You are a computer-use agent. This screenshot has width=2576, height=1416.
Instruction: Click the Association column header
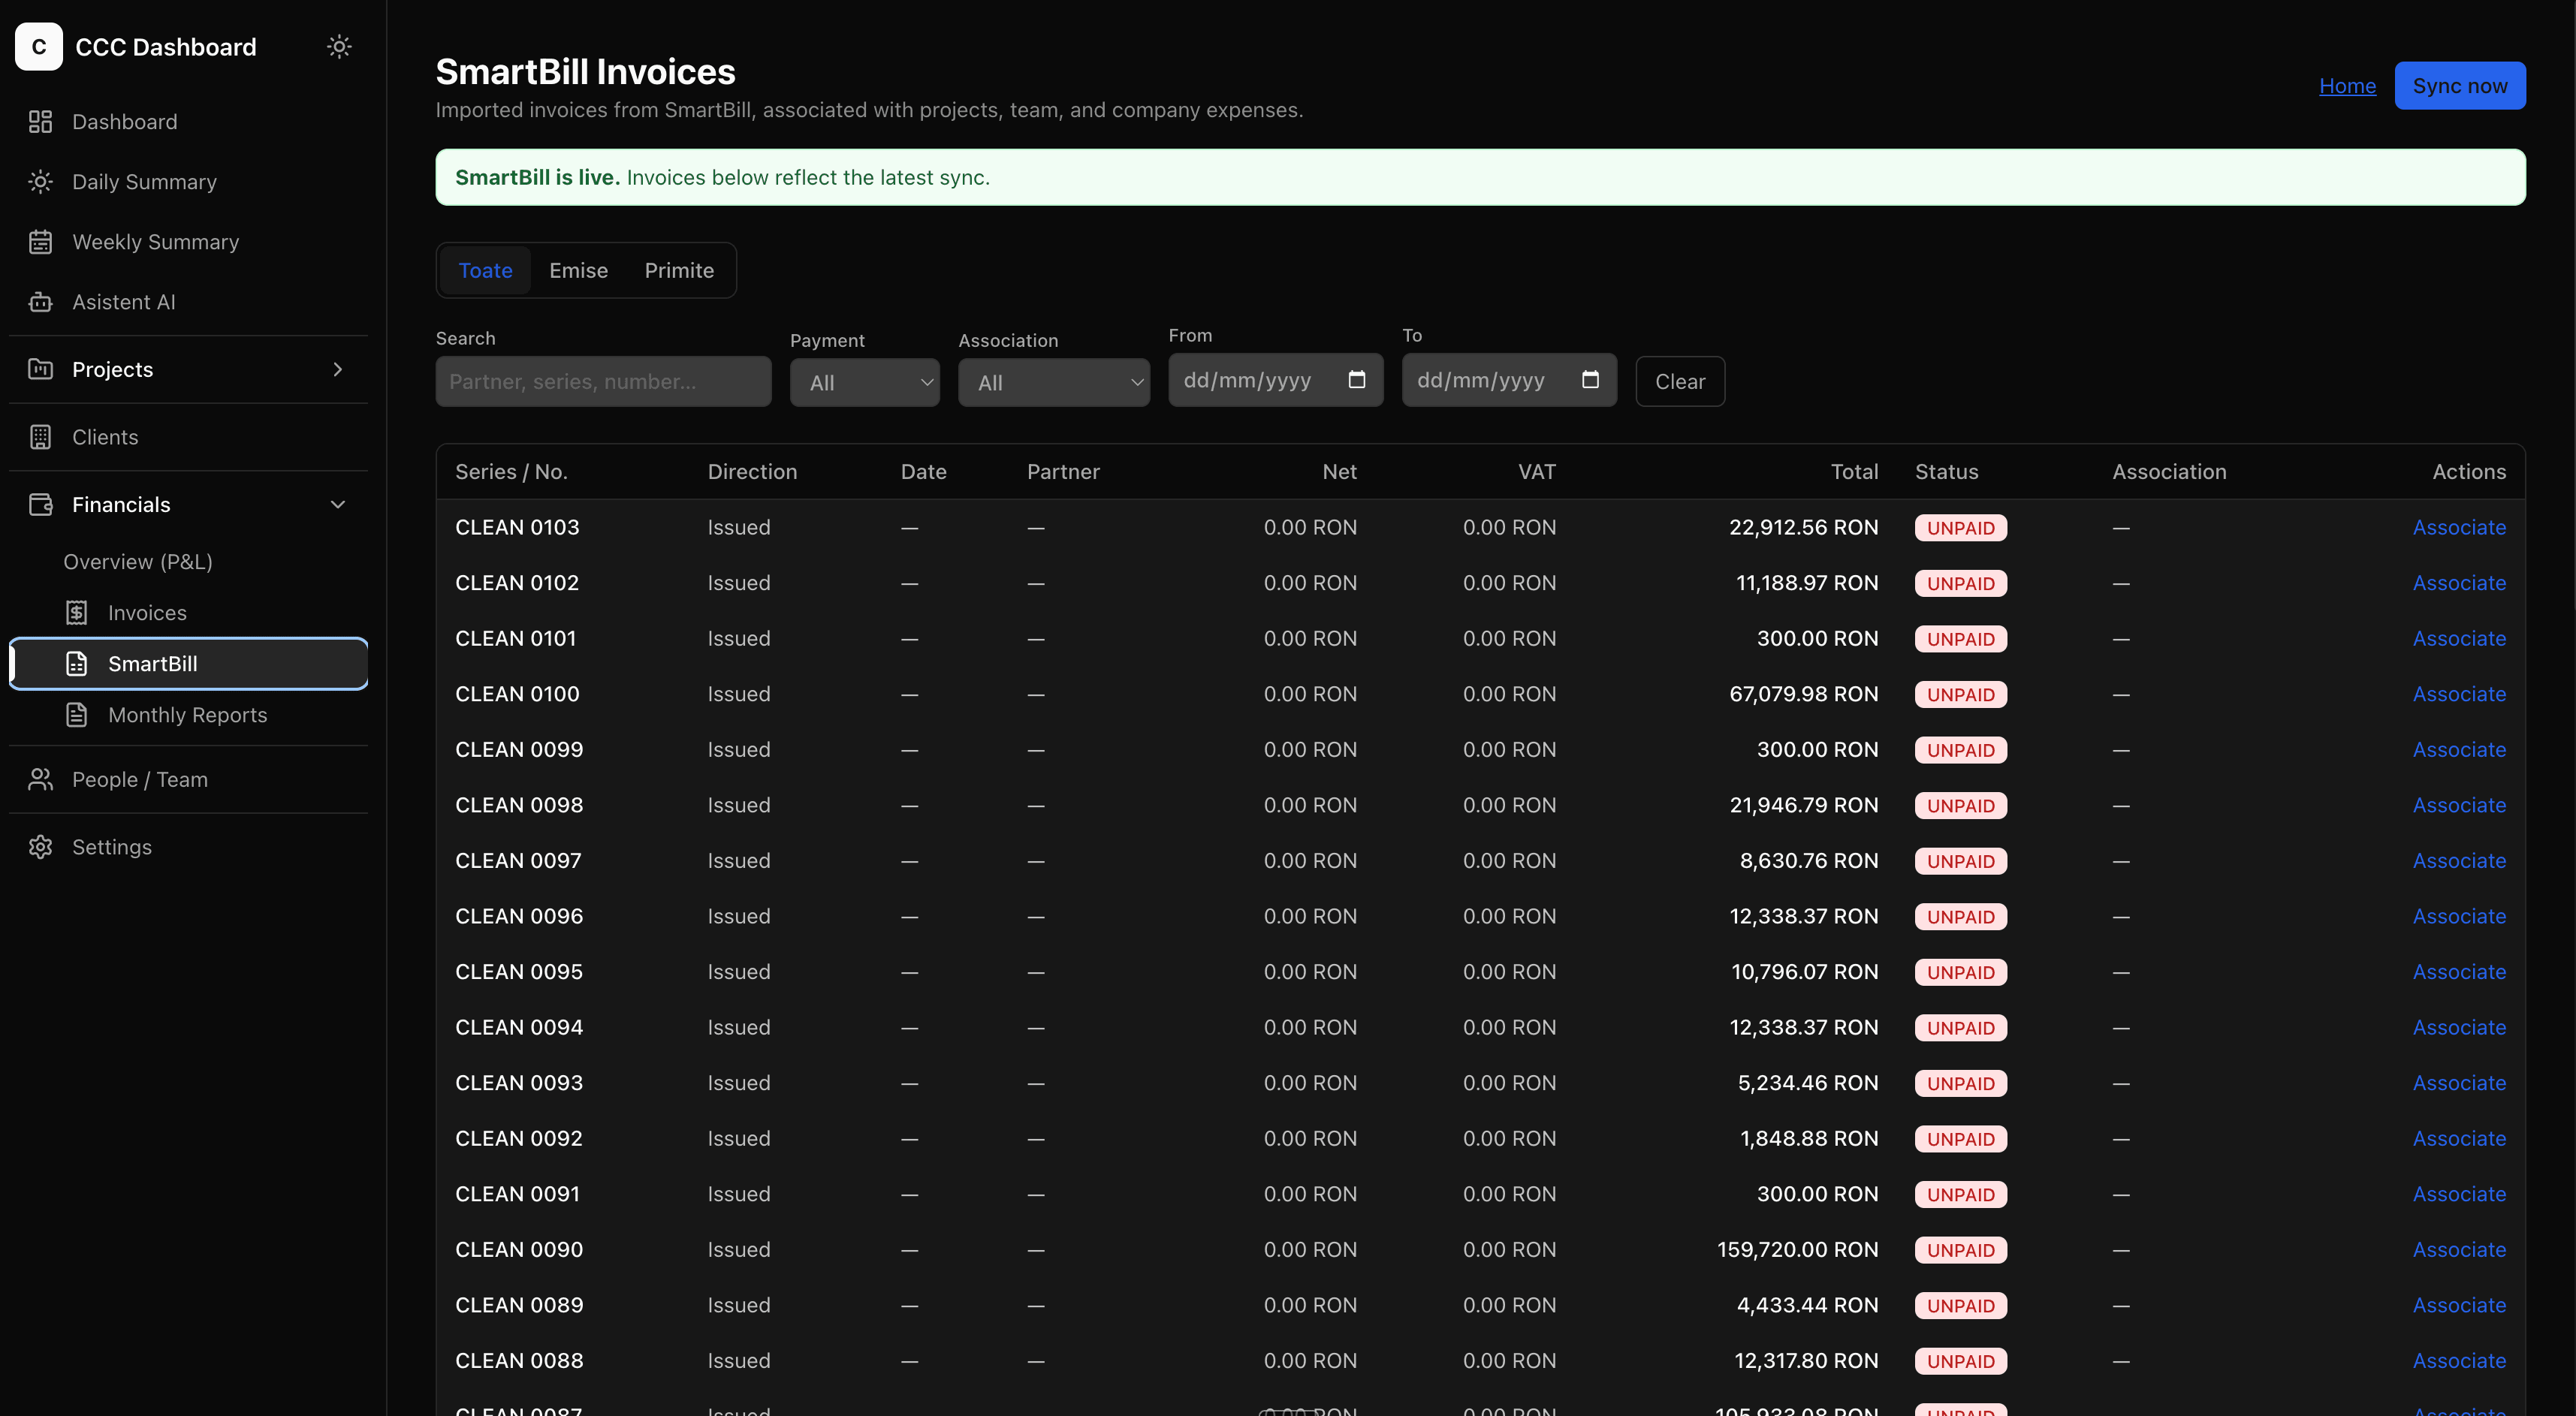pos(2168,471)
